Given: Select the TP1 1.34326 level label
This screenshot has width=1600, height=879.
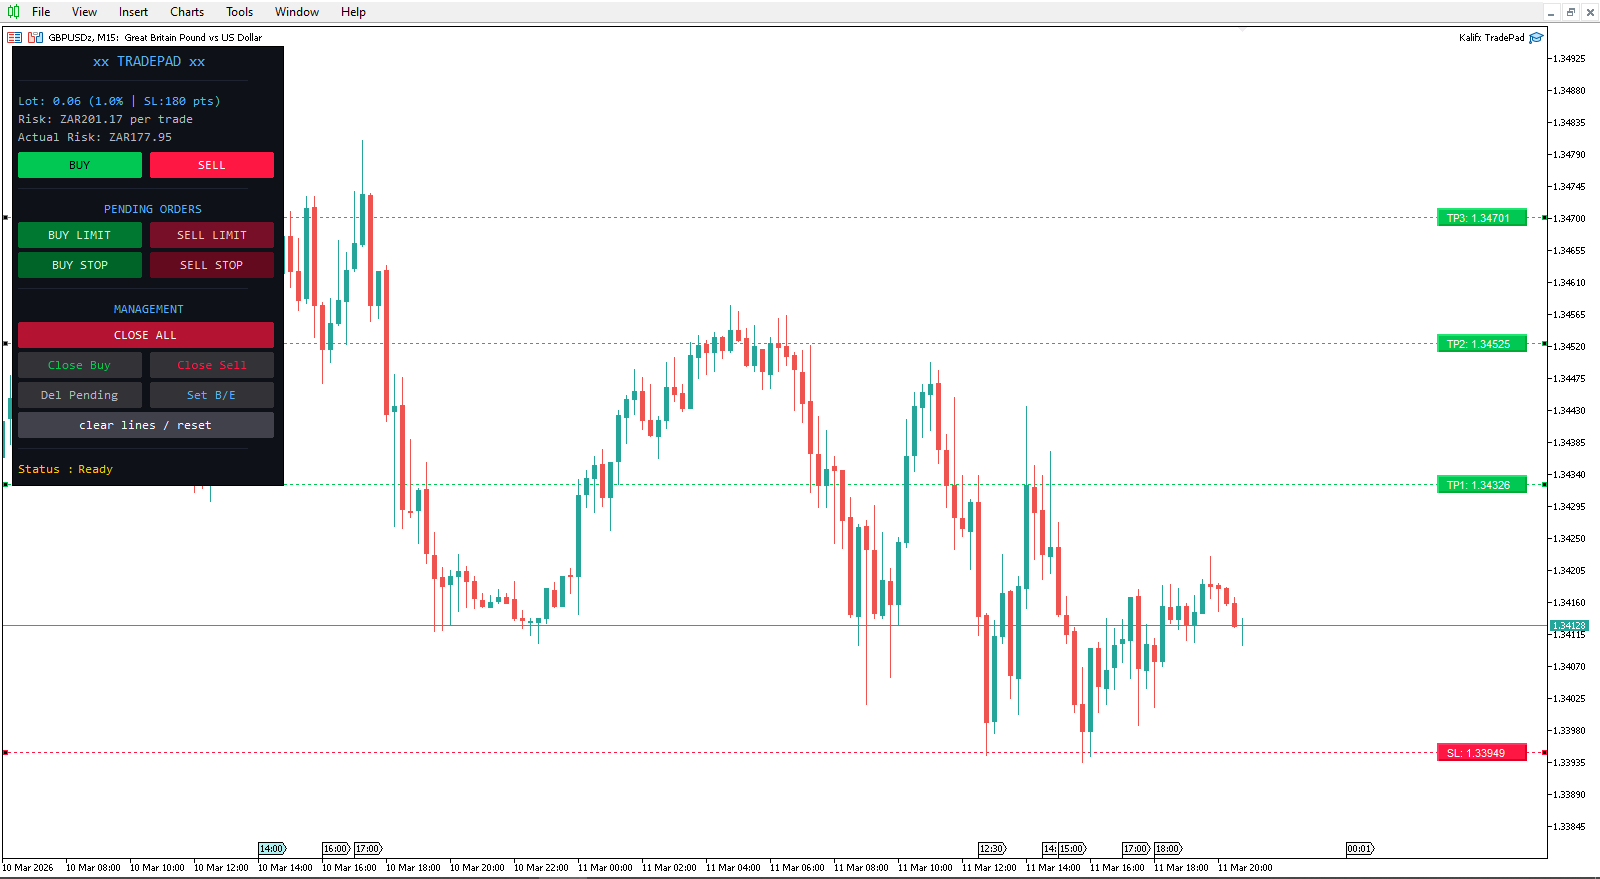Looking at the screenshot, I should (x=1481, y=485).
